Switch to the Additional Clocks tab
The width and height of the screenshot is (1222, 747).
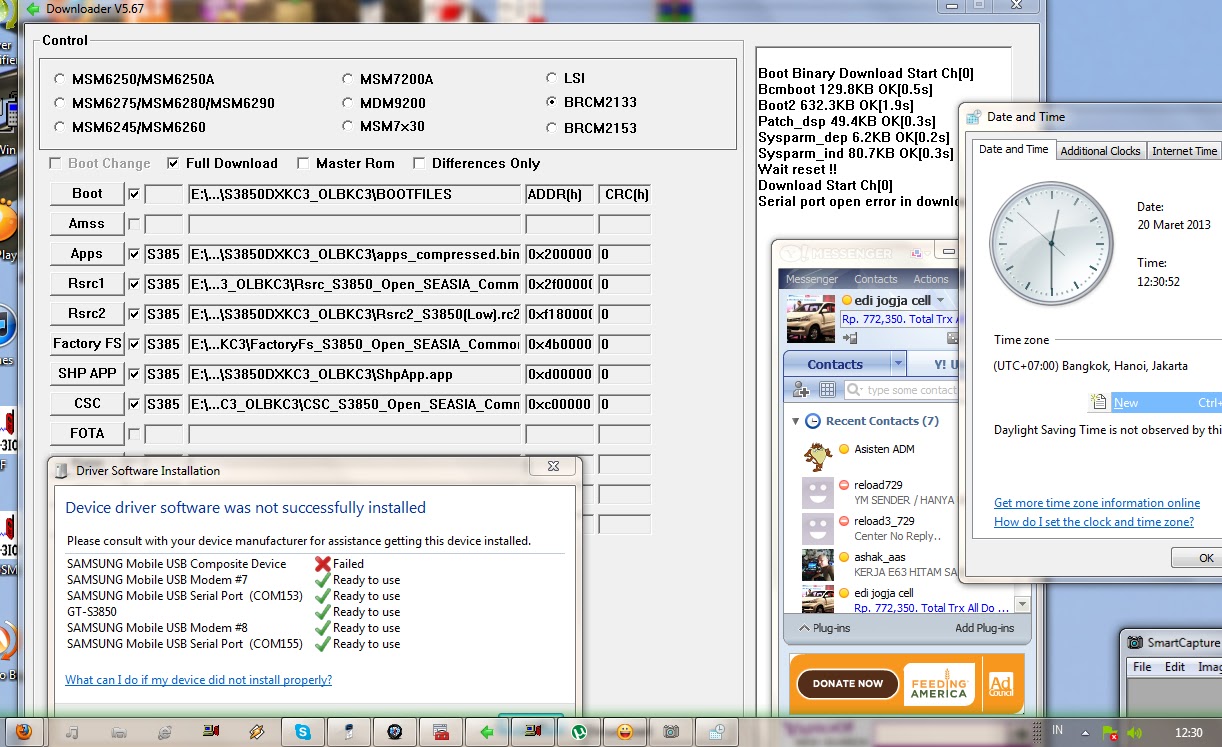pos(1101,151)
